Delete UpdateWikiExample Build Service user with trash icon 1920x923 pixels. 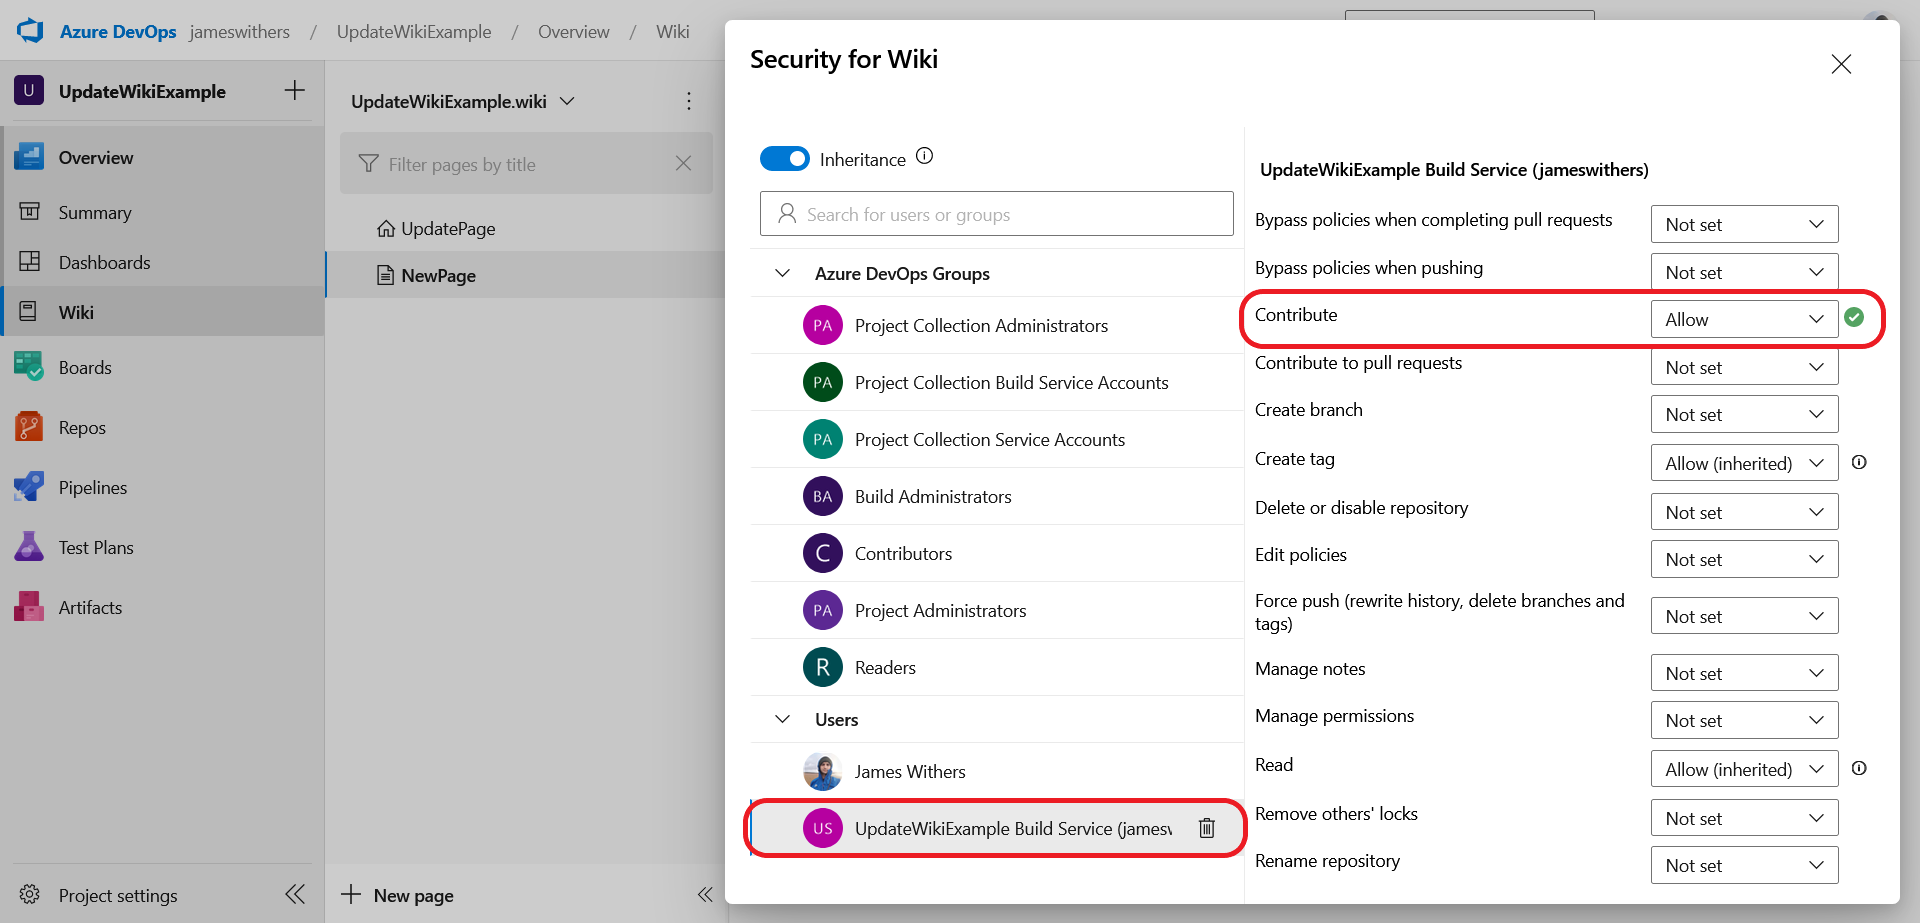[1207, 828]
